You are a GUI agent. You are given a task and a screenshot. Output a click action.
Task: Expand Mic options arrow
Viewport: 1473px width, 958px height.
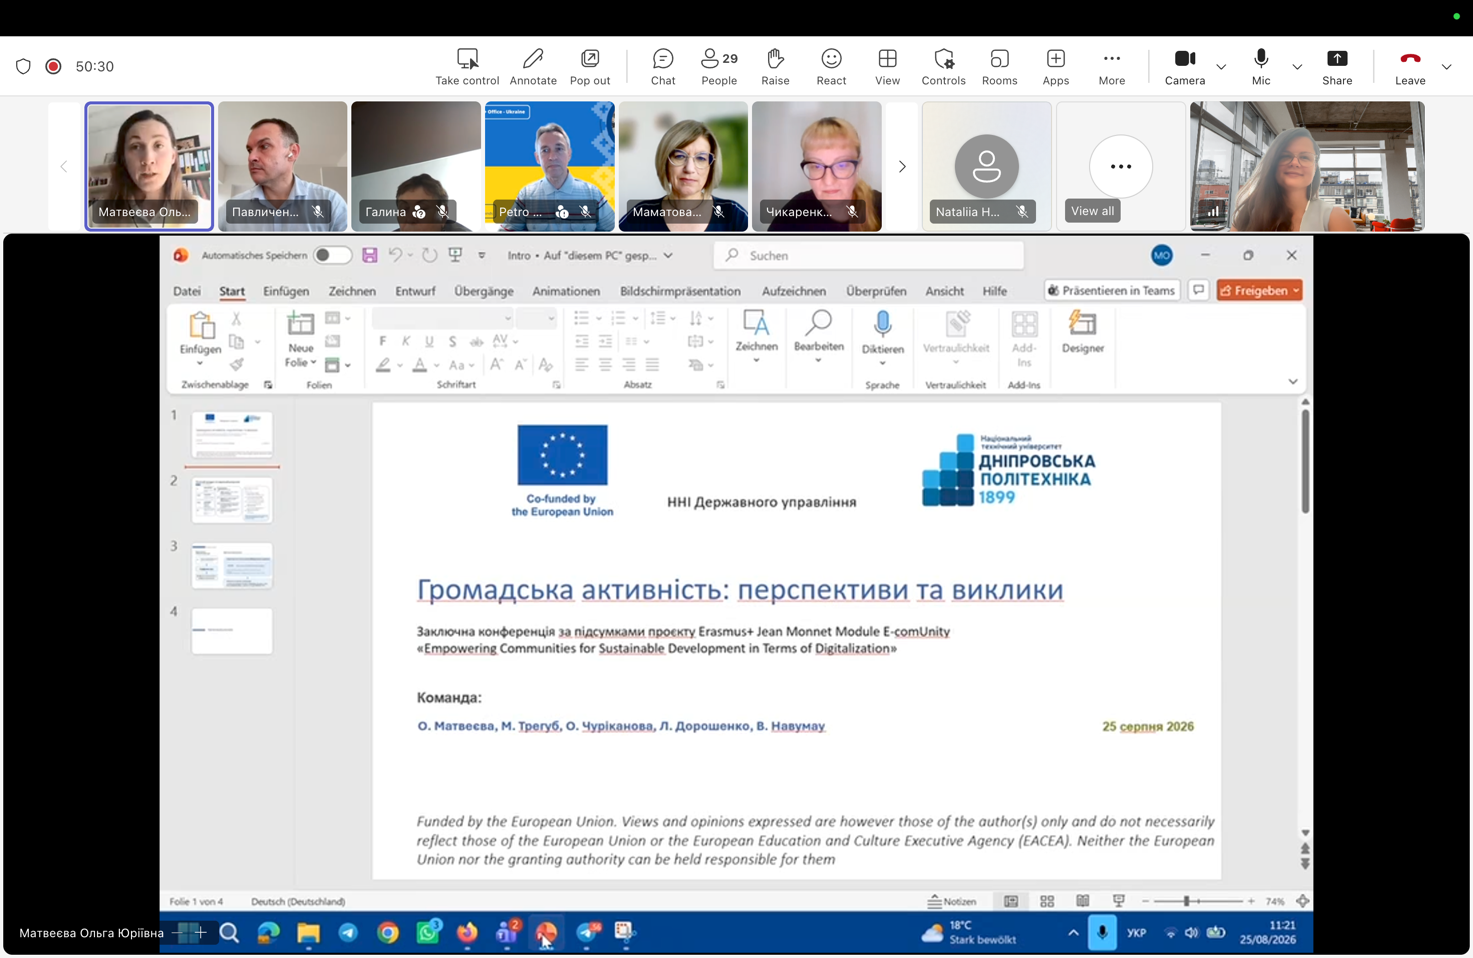(x=1297, y=67)
